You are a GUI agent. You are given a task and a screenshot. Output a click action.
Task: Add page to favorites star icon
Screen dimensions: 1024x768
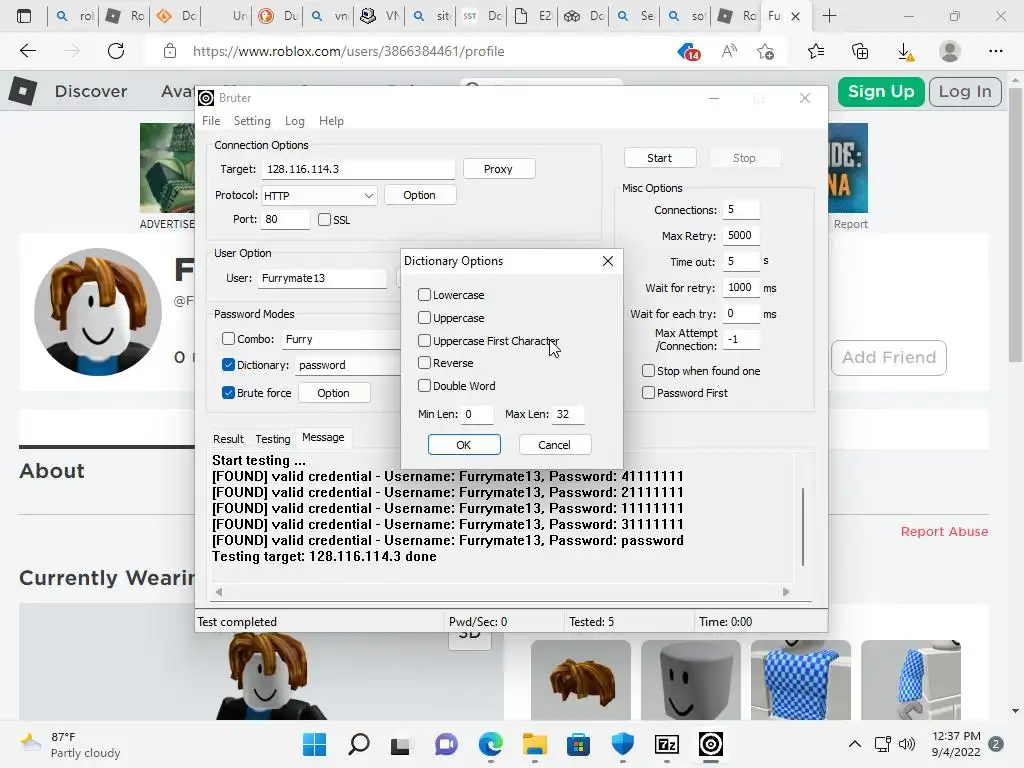tap(765, 51)
